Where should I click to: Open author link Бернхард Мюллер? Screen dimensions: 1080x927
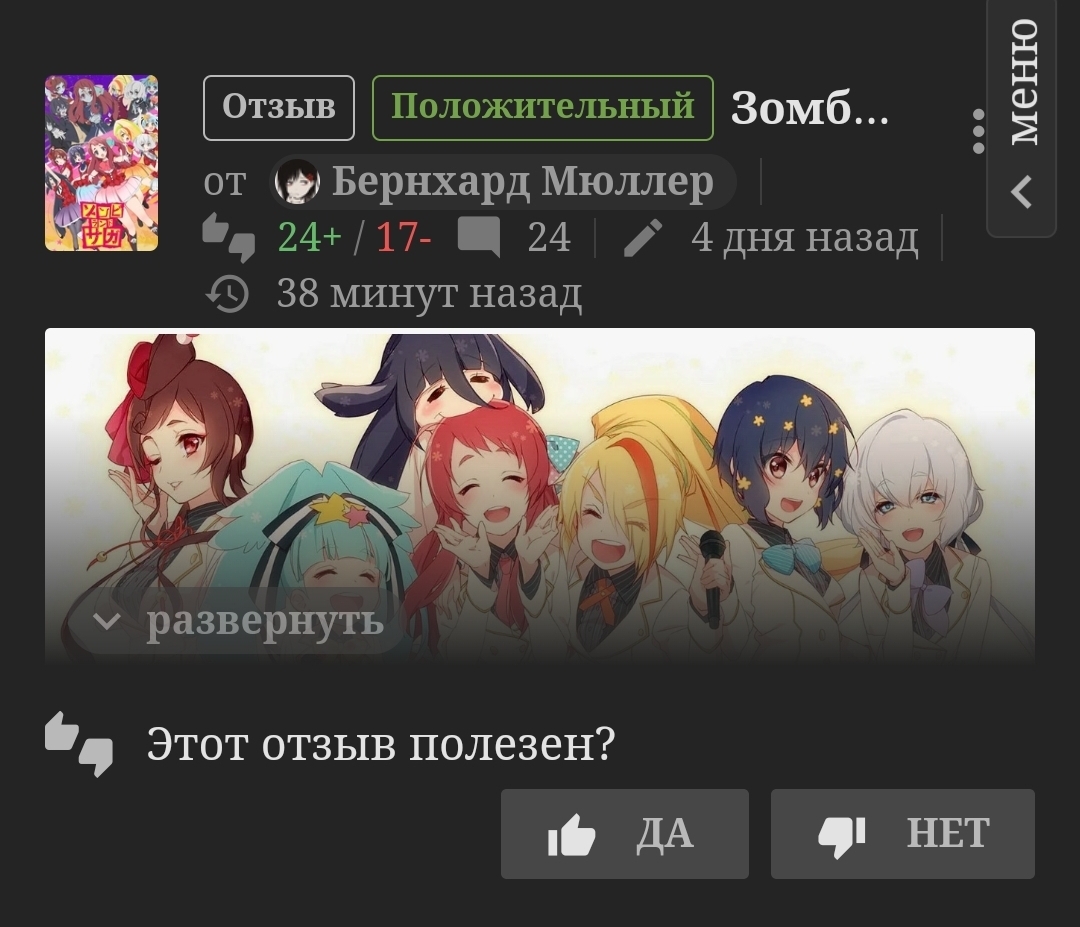tap(522, 182)
